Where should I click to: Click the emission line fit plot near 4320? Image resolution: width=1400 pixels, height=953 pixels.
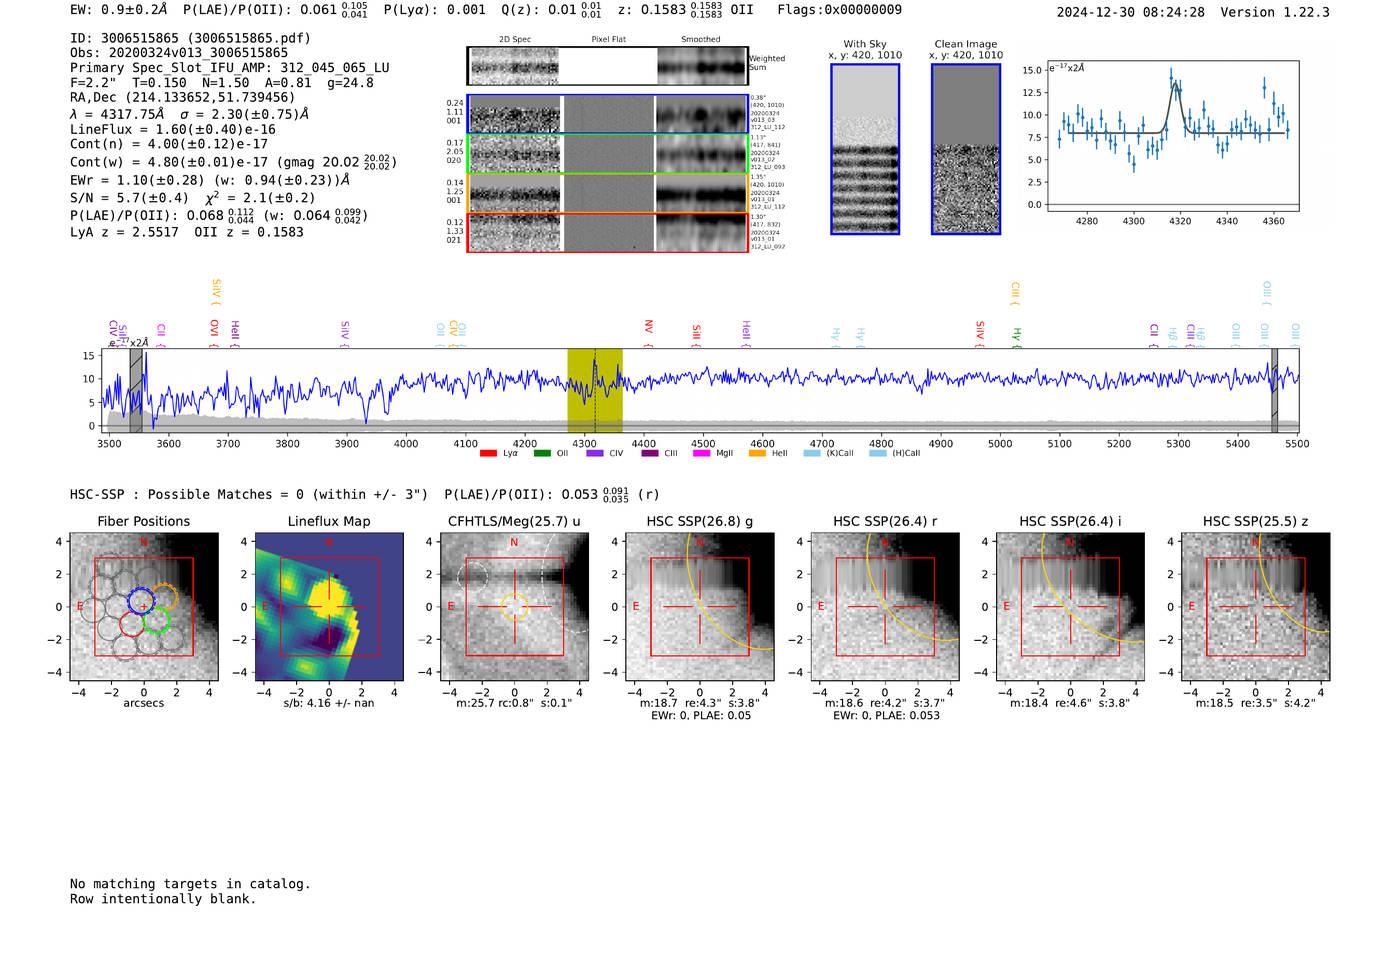coord(1173,137)
